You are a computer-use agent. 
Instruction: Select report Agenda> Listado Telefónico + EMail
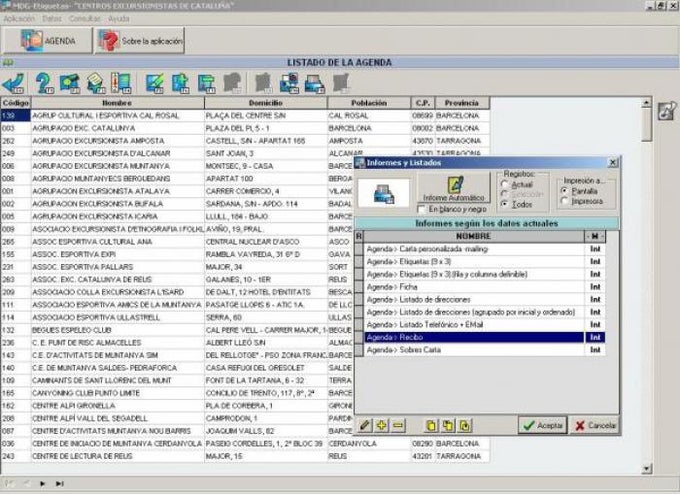(474, 324)
